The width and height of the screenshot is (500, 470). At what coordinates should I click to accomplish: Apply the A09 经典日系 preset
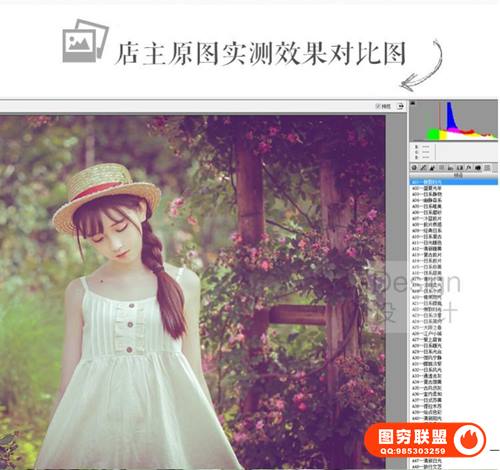click(x=454, y=231)
